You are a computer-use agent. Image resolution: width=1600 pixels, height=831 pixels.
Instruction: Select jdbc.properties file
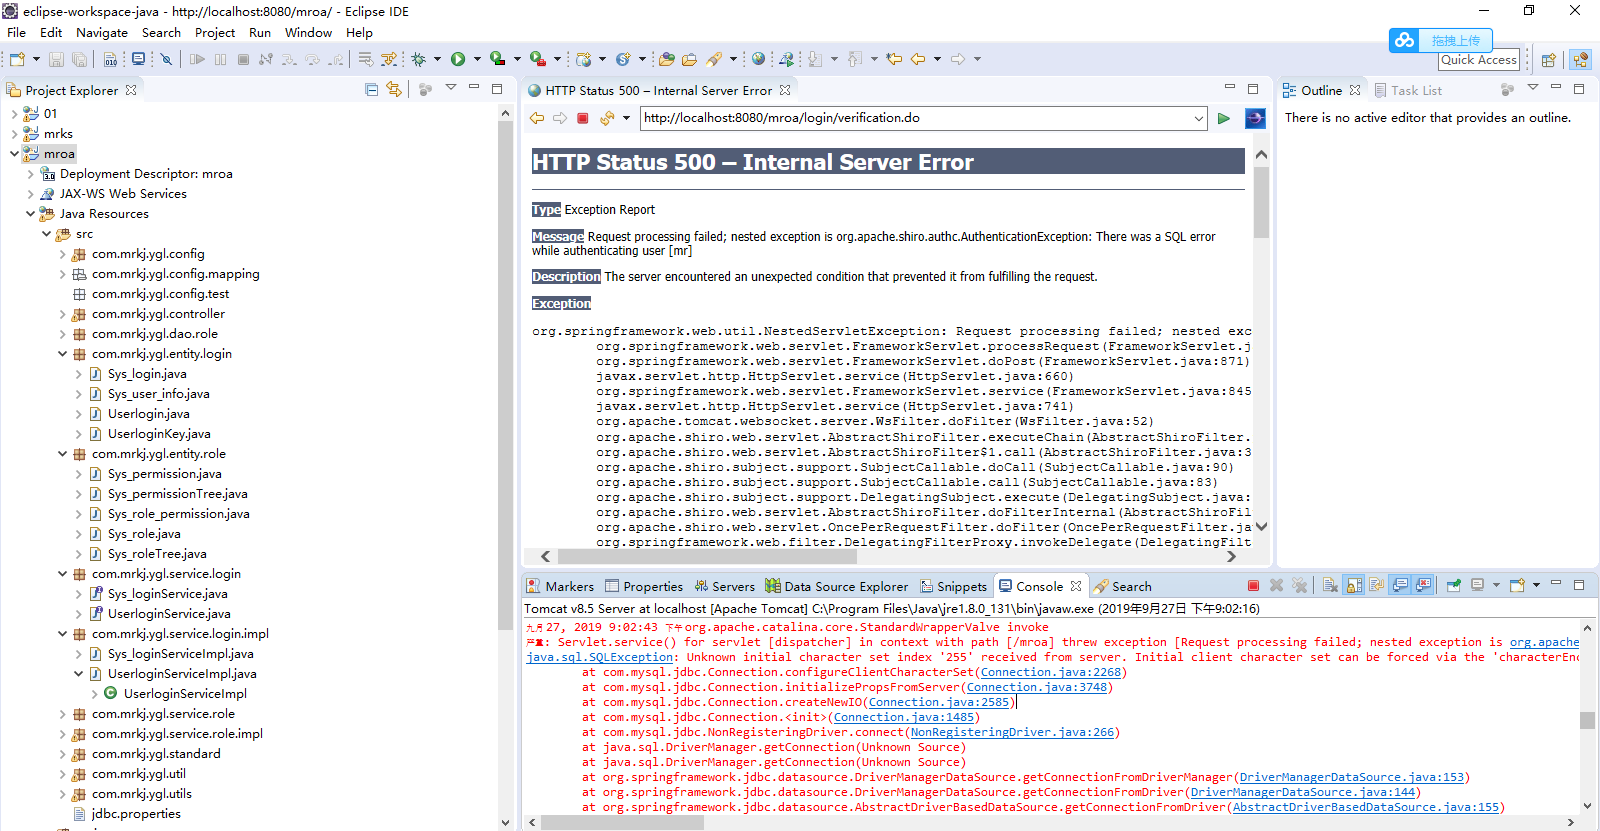[136, 814]
